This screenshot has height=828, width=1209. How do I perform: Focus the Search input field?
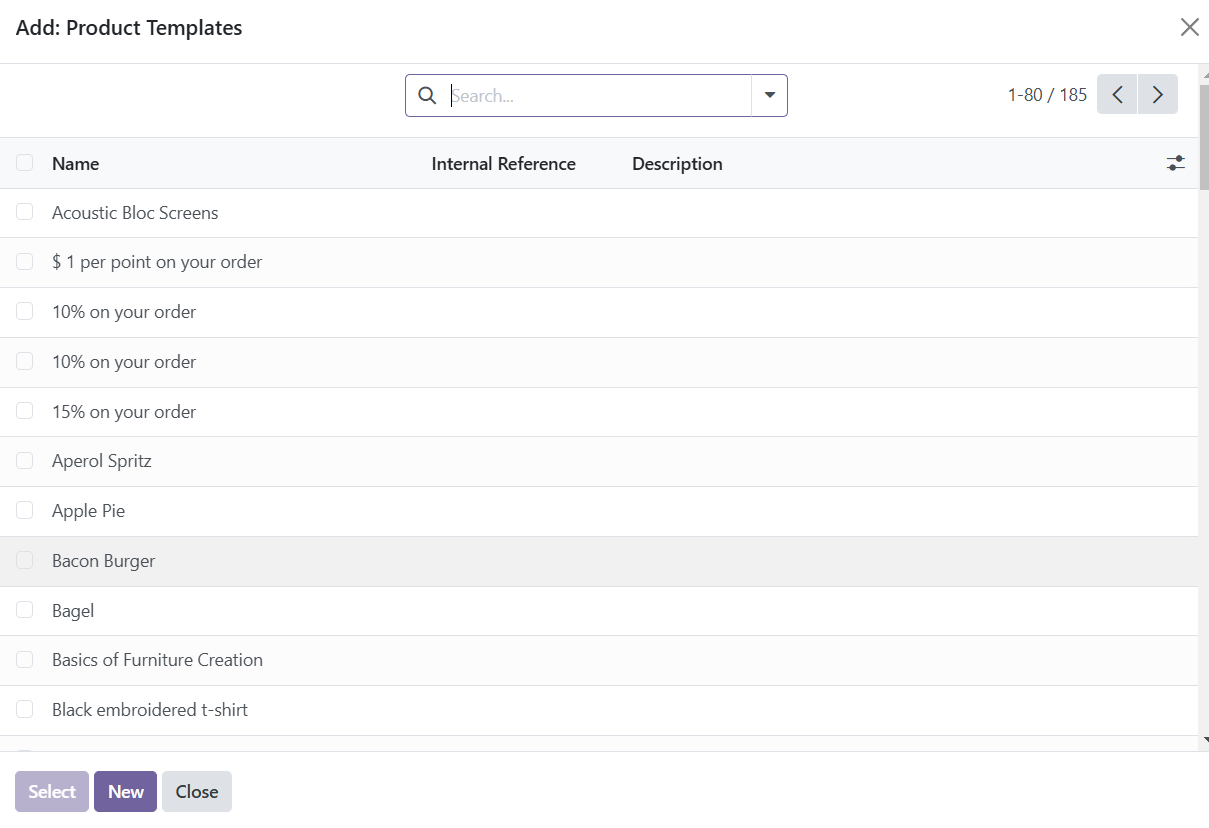click(598, 96)
